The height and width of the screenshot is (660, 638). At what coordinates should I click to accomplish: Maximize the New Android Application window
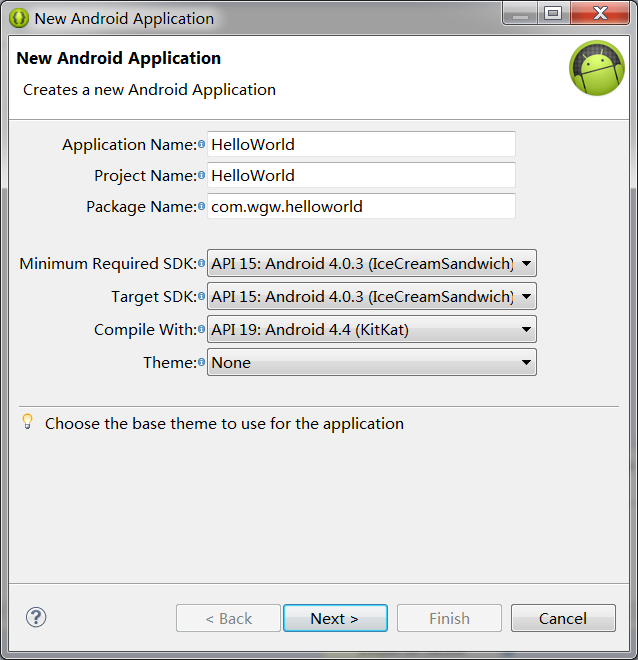pyautogui.click(x=553, y=13)
